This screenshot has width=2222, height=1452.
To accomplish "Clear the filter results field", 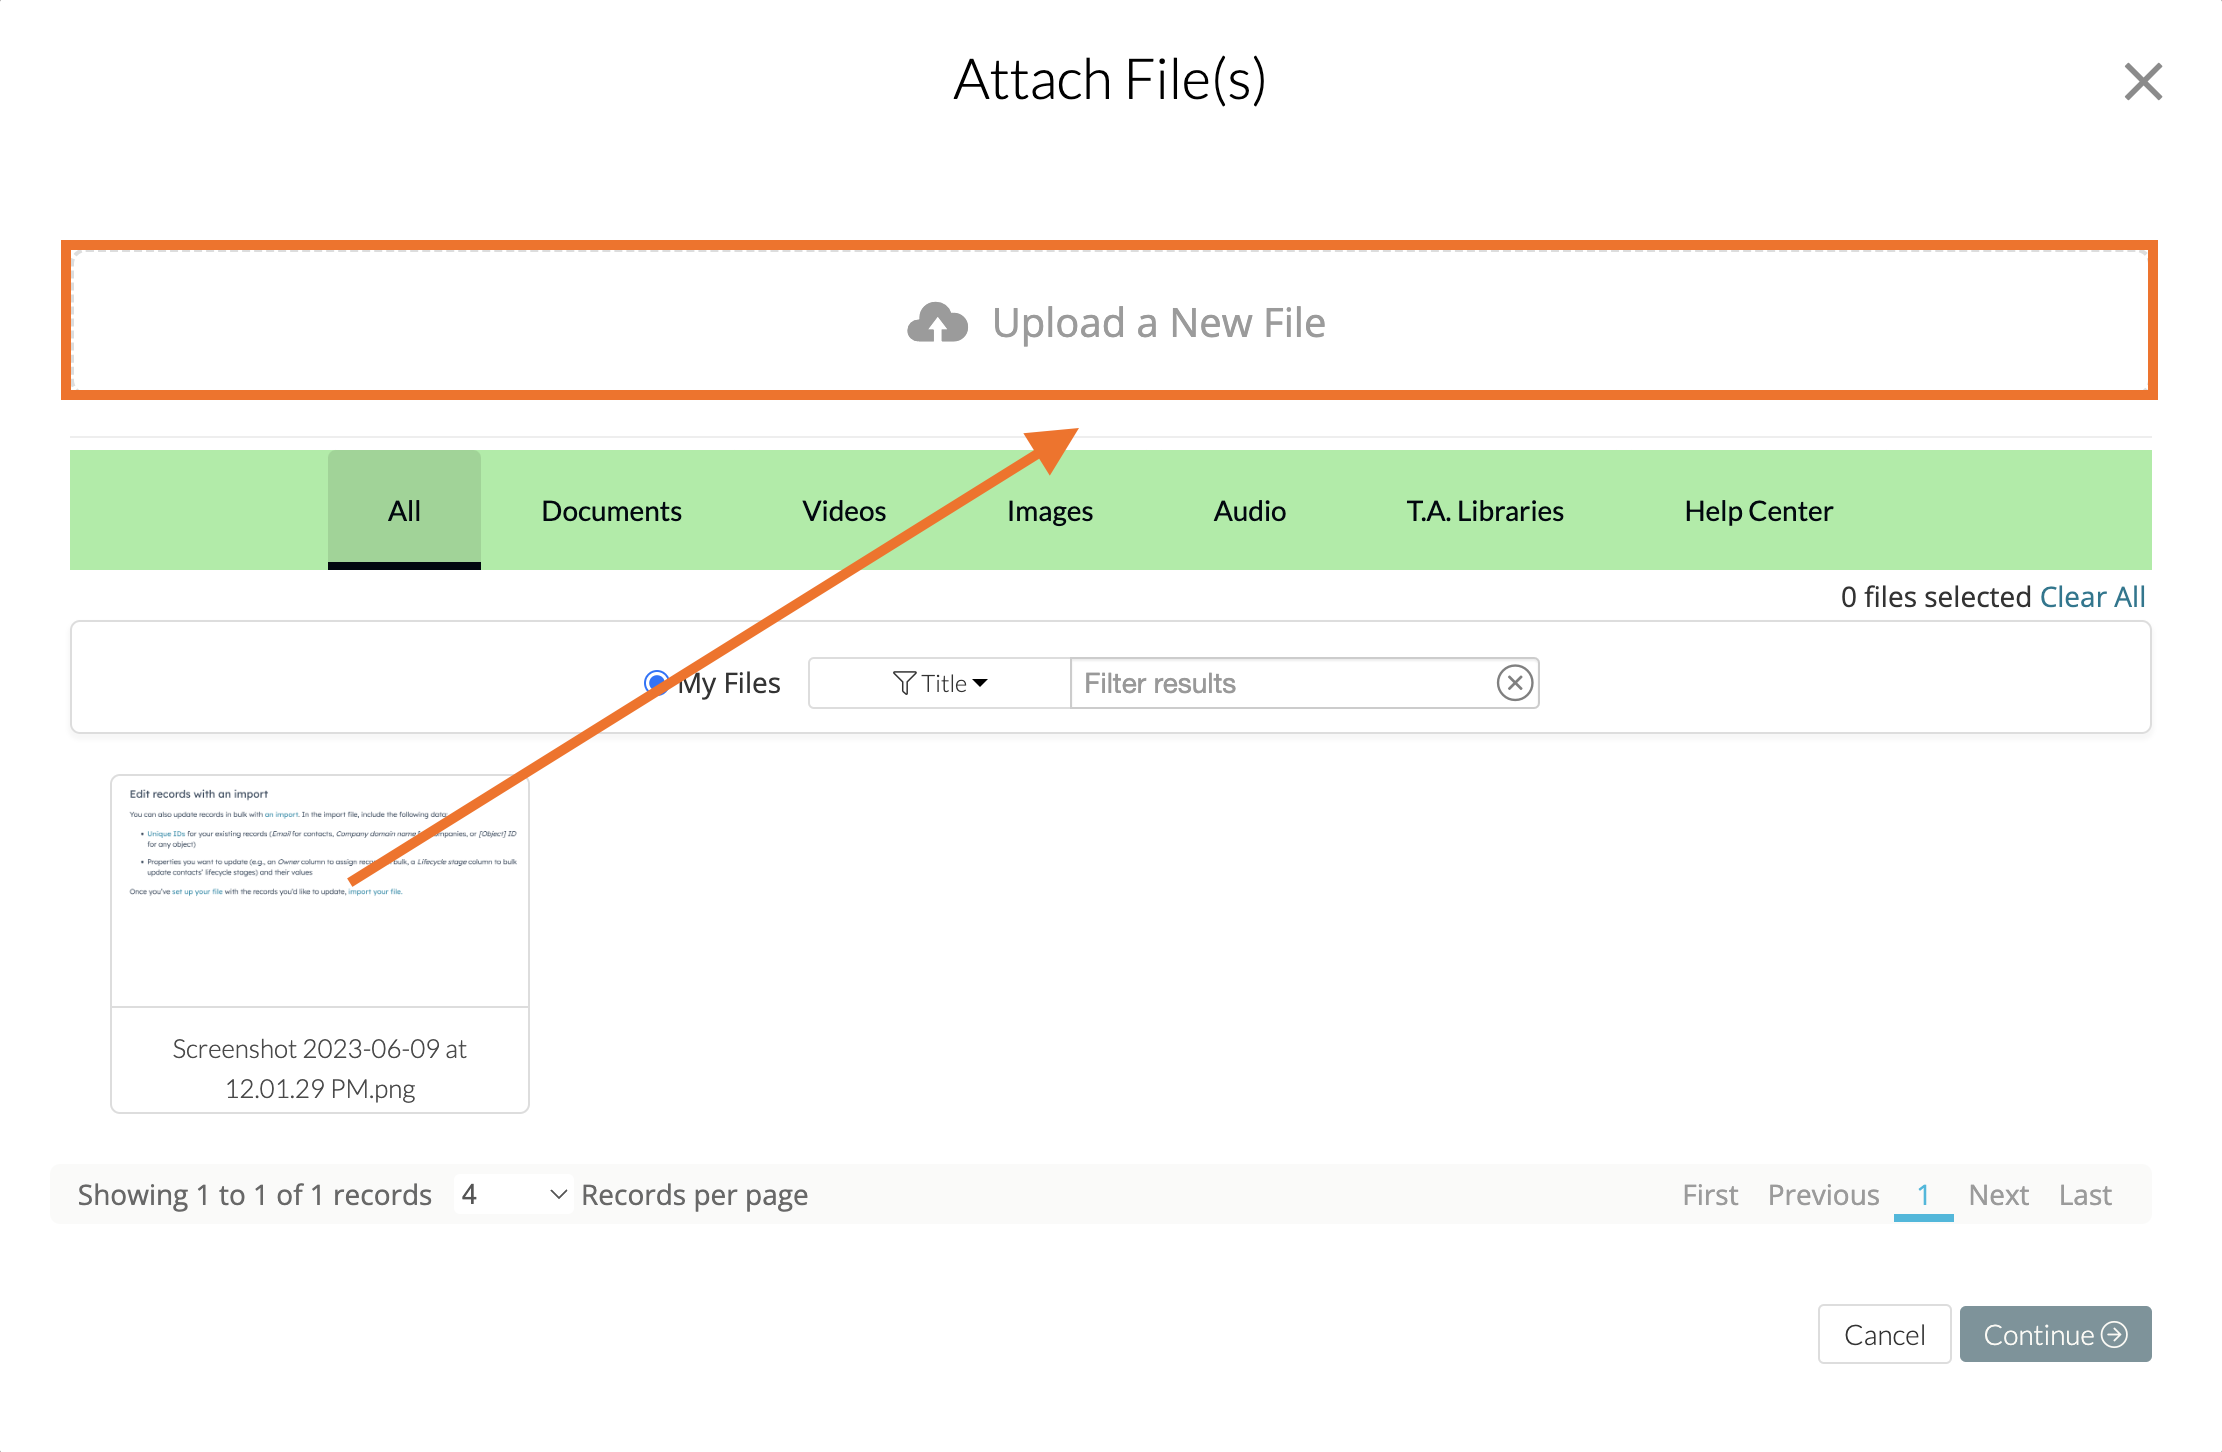I will tap(1515, 683).
